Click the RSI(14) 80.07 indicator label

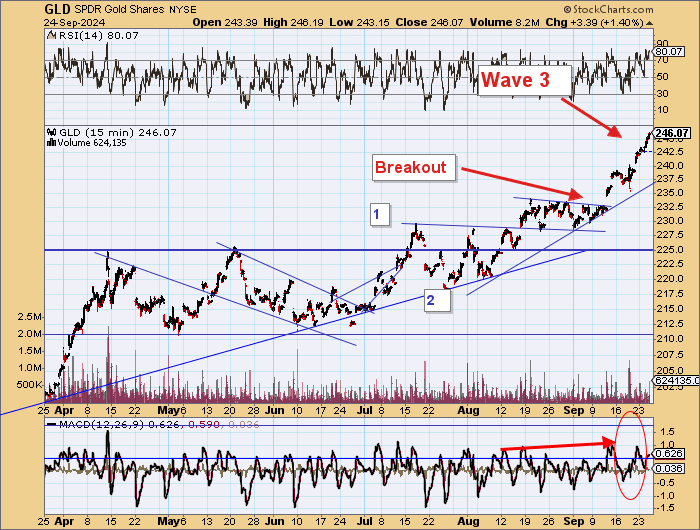pos(98,35)
